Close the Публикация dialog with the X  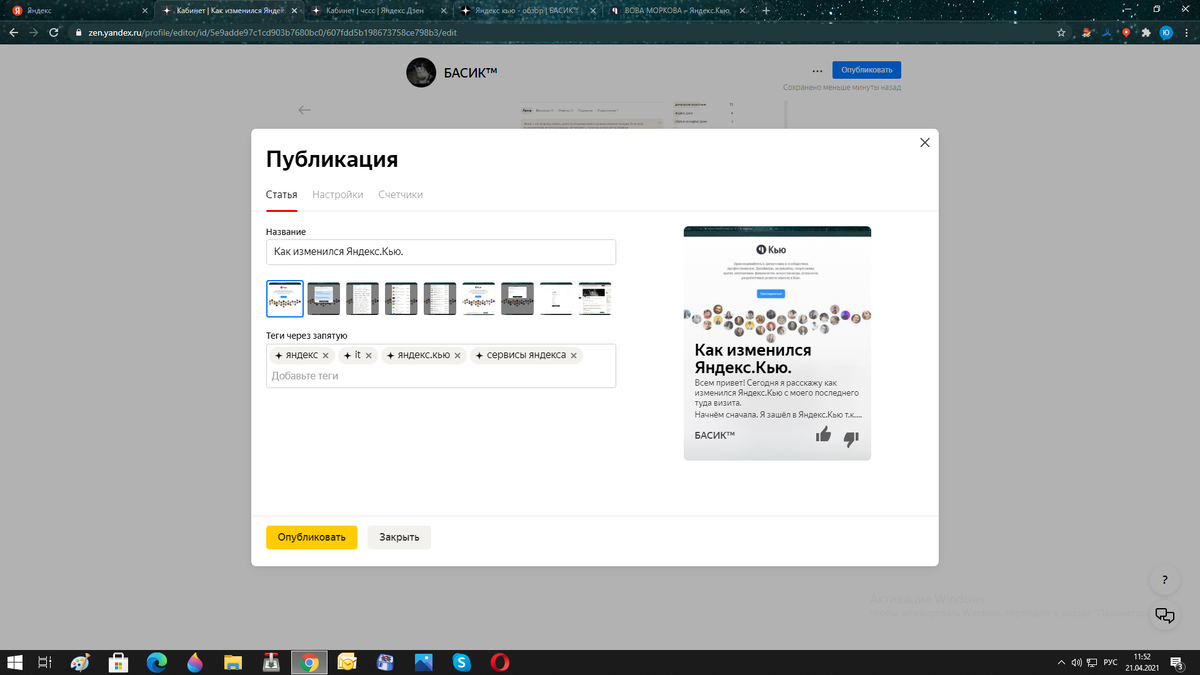point(924,143)
